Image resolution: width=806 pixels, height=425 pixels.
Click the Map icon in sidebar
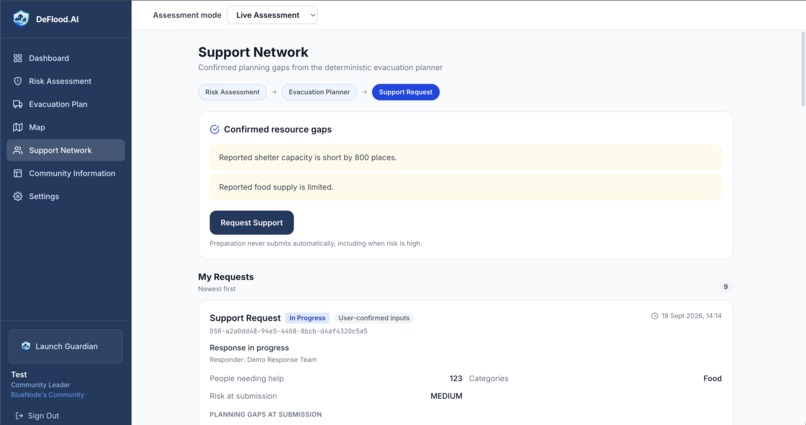[x=18, y=127]
